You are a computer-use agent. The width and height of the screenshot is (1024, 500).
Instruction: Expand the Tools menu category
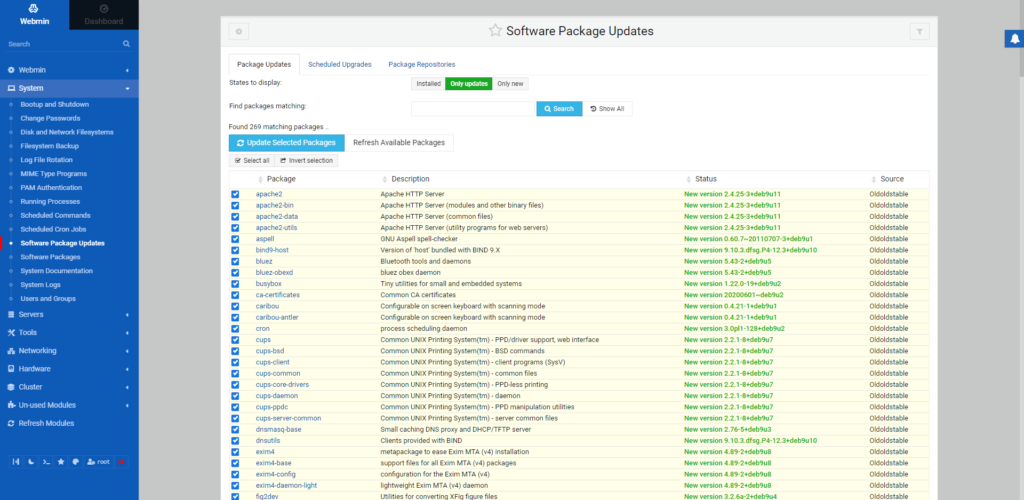pyautogui.click(x=69, y=332)
